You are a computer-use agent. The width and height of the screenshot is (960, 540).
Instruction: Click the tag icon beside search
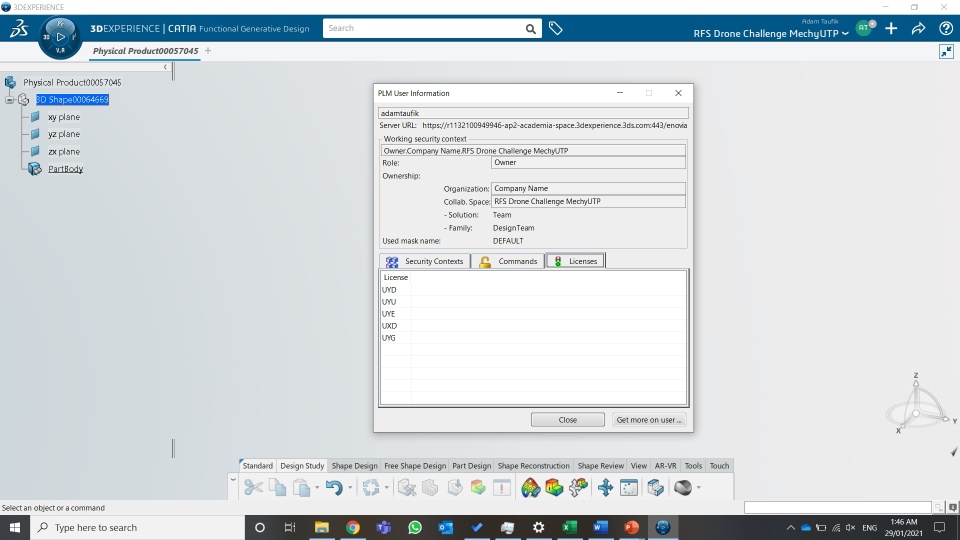point(555,28)
